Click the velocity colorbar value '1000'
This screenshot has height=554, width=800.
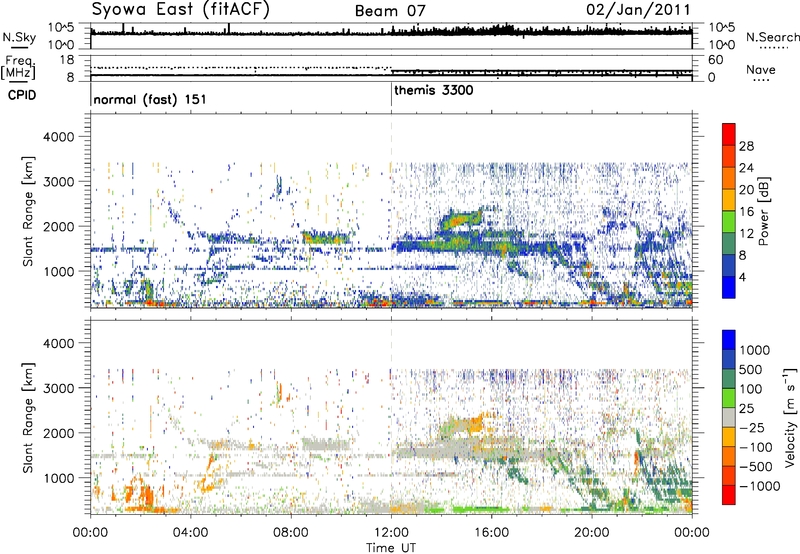(x=754, y=350)
